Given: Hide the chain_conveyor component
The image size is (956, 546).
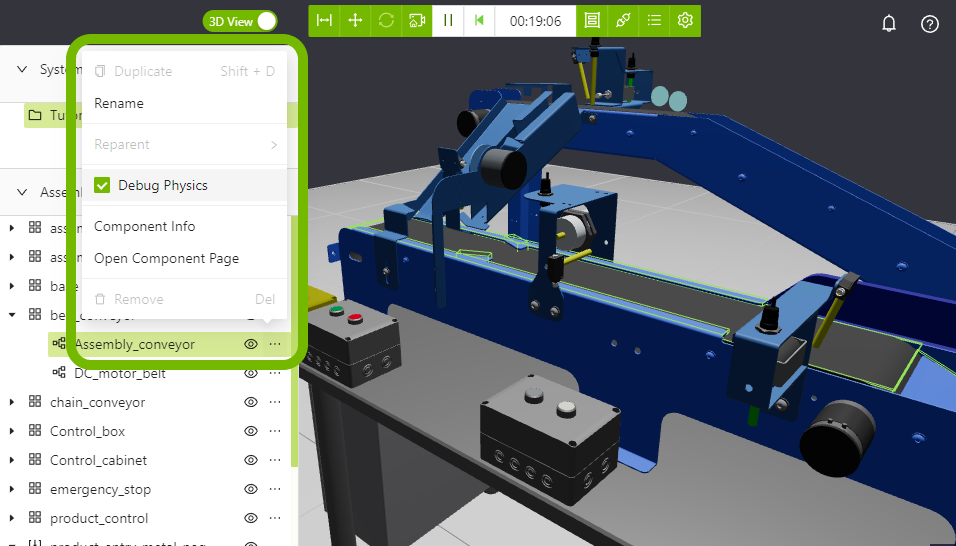Looking at the screenshot, I should 251,403.
